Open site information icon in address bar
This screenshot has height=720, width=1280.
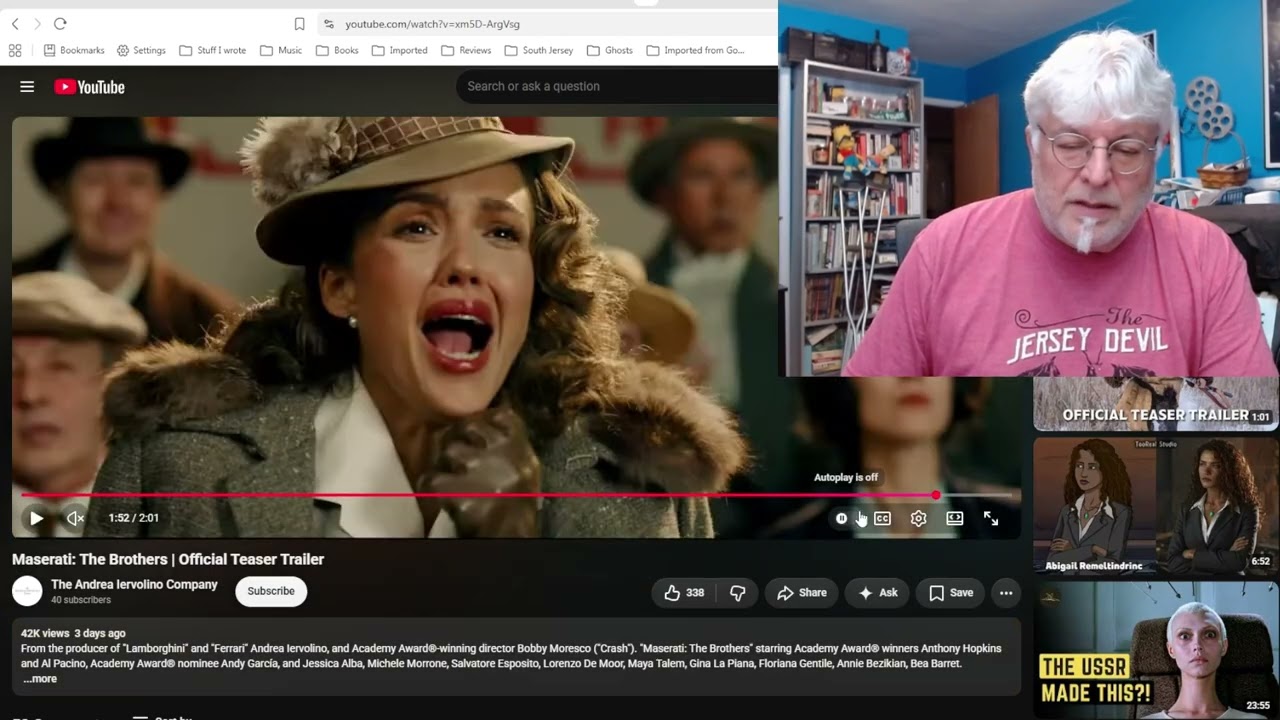[x=328, y=24]
